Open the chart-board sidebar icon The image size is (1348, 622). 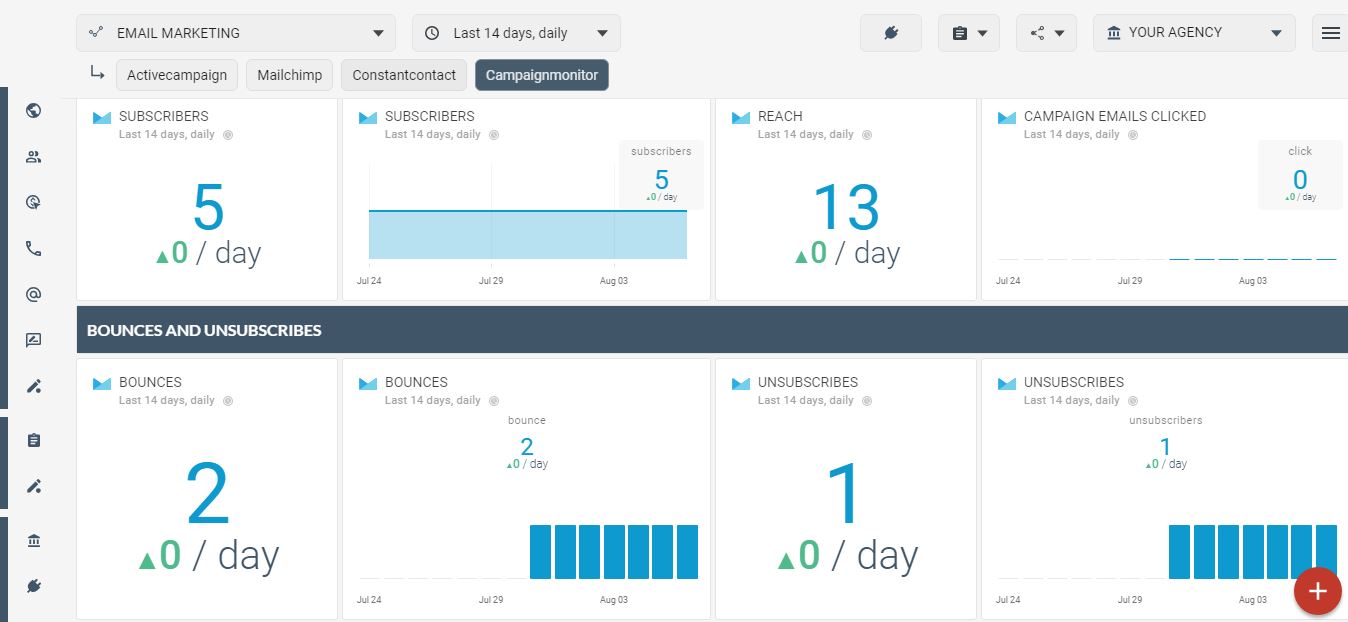[x=33, y=340]
